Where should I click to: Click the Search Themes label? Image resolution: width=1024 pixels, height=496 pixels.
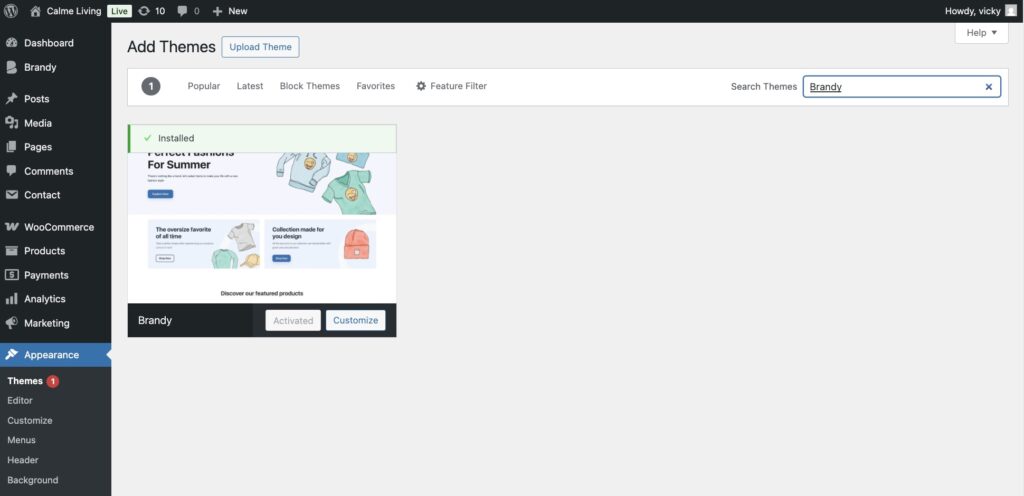click(763, 87)
